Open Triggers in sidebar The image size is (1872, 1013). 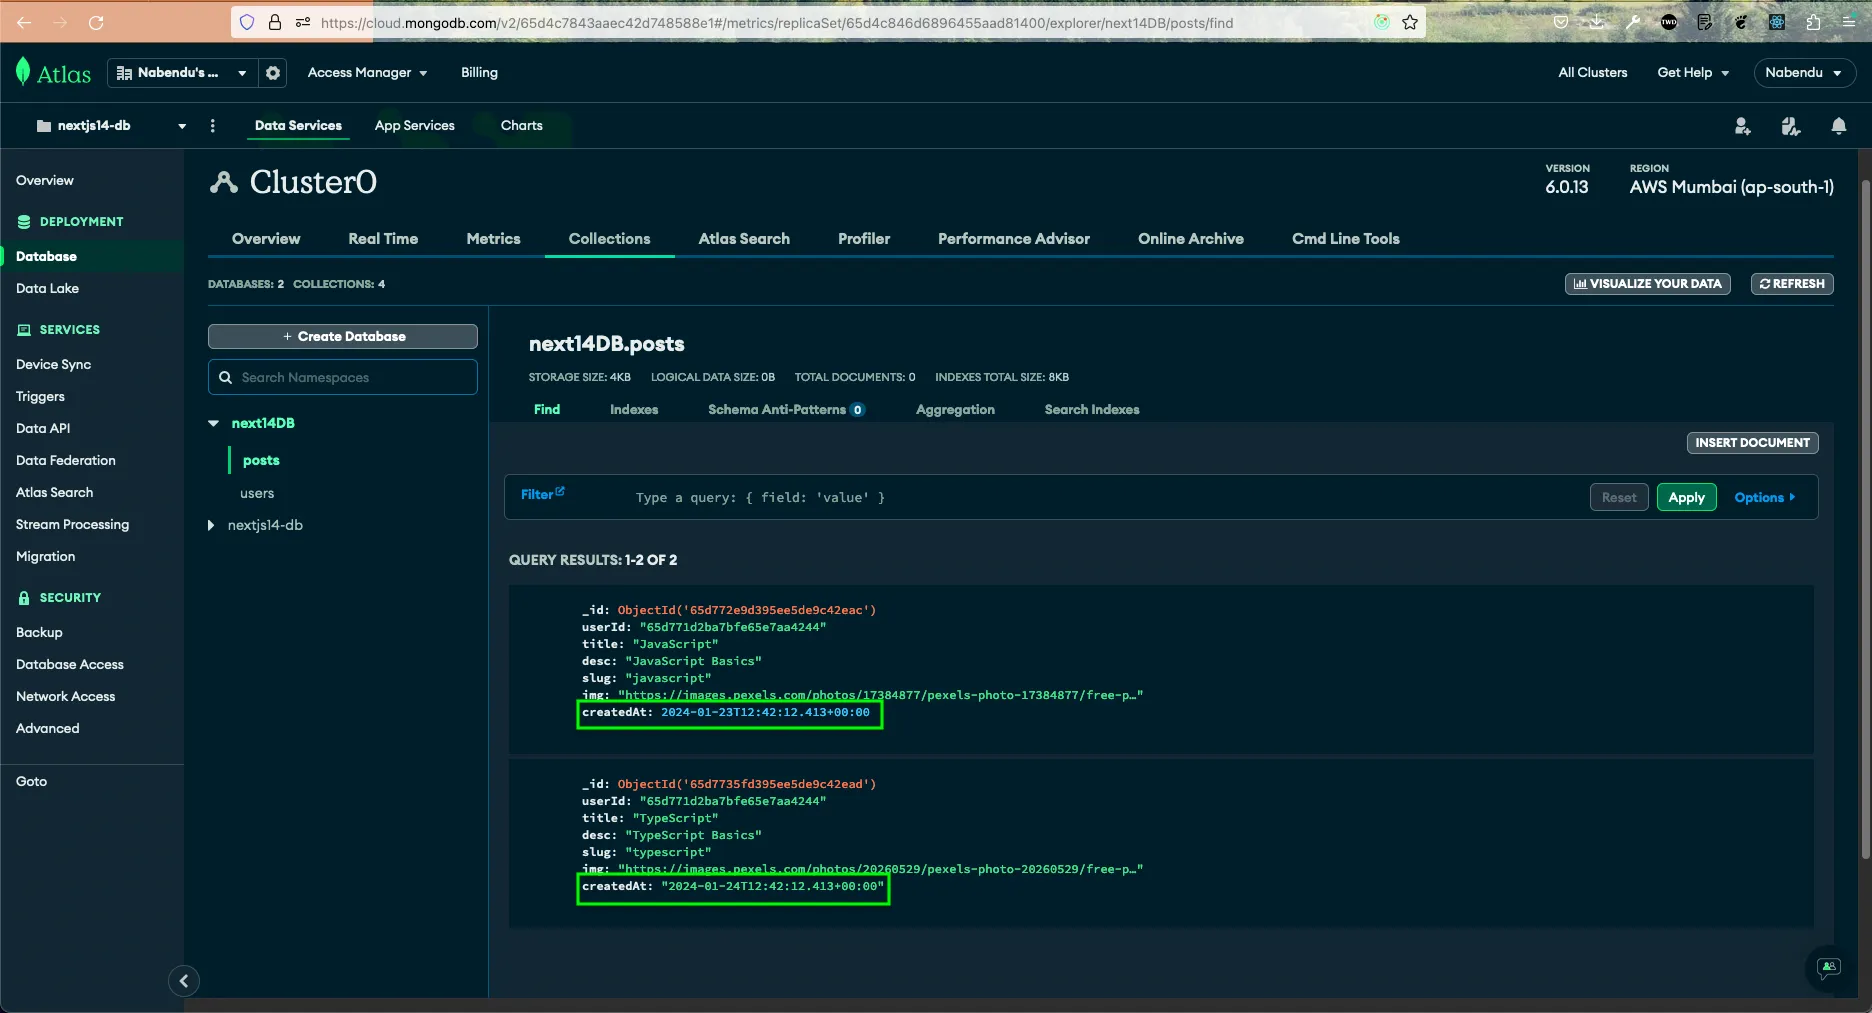40,396
